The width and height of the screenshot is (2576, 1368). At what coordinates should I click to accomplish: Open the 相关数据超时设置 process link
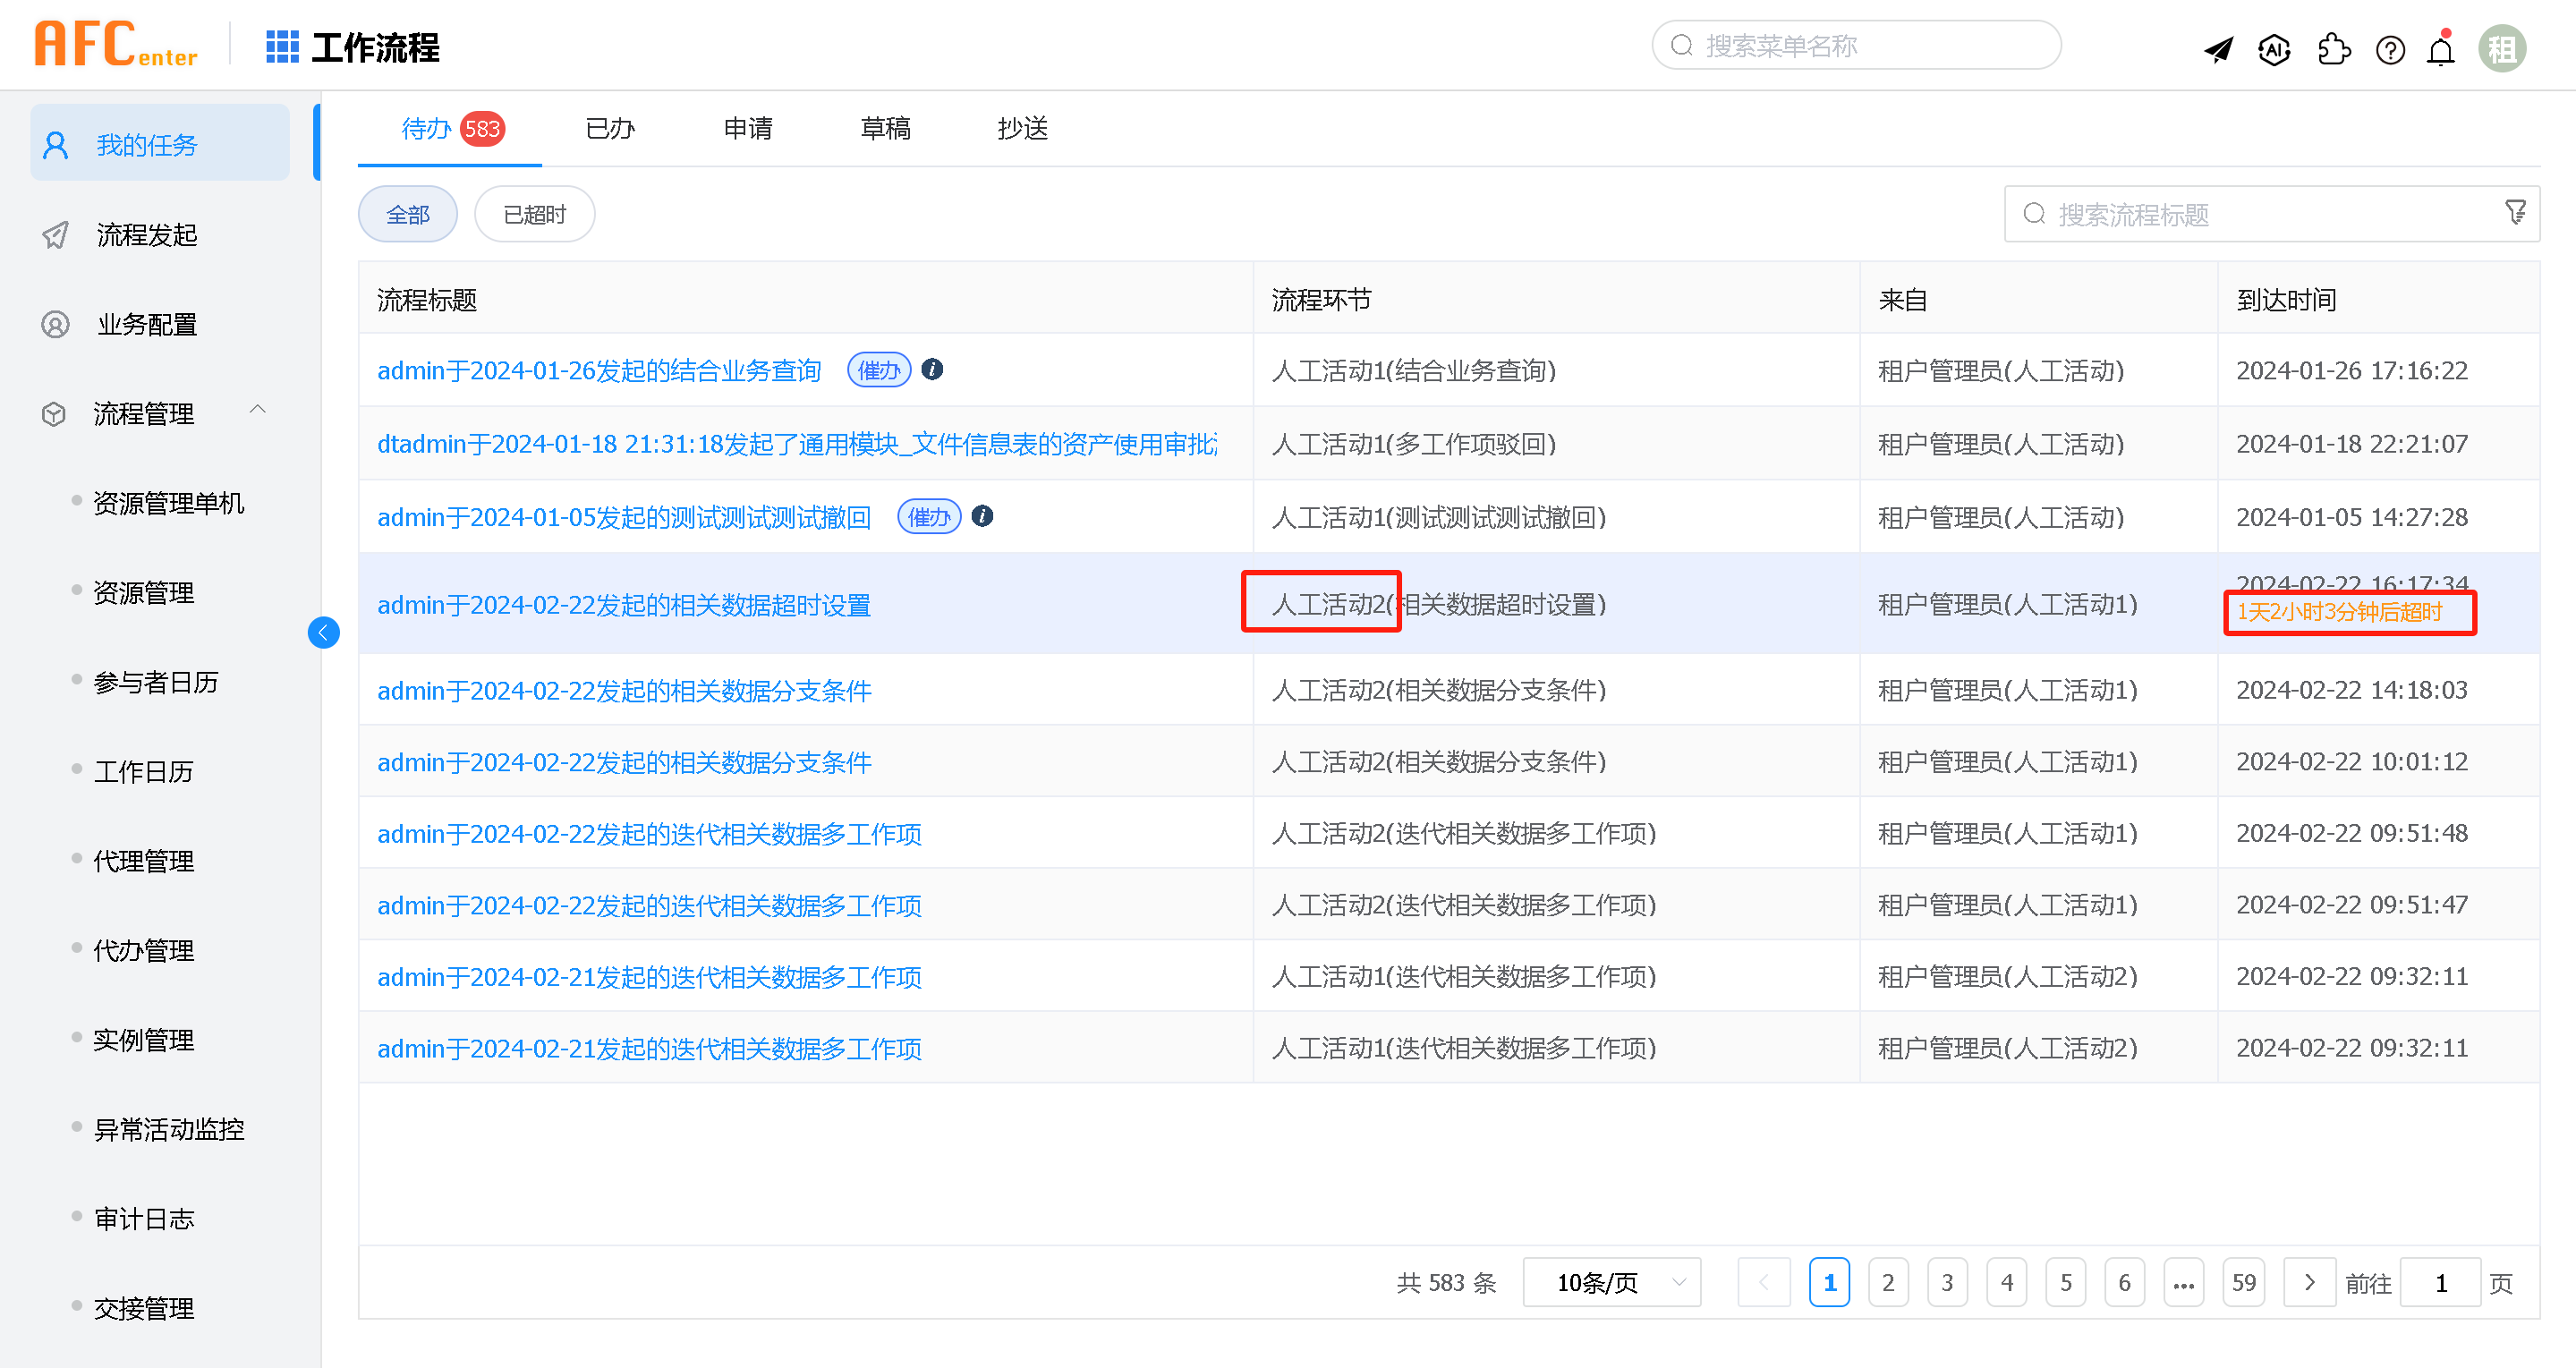pyautogui.click(x=622, y=604)
